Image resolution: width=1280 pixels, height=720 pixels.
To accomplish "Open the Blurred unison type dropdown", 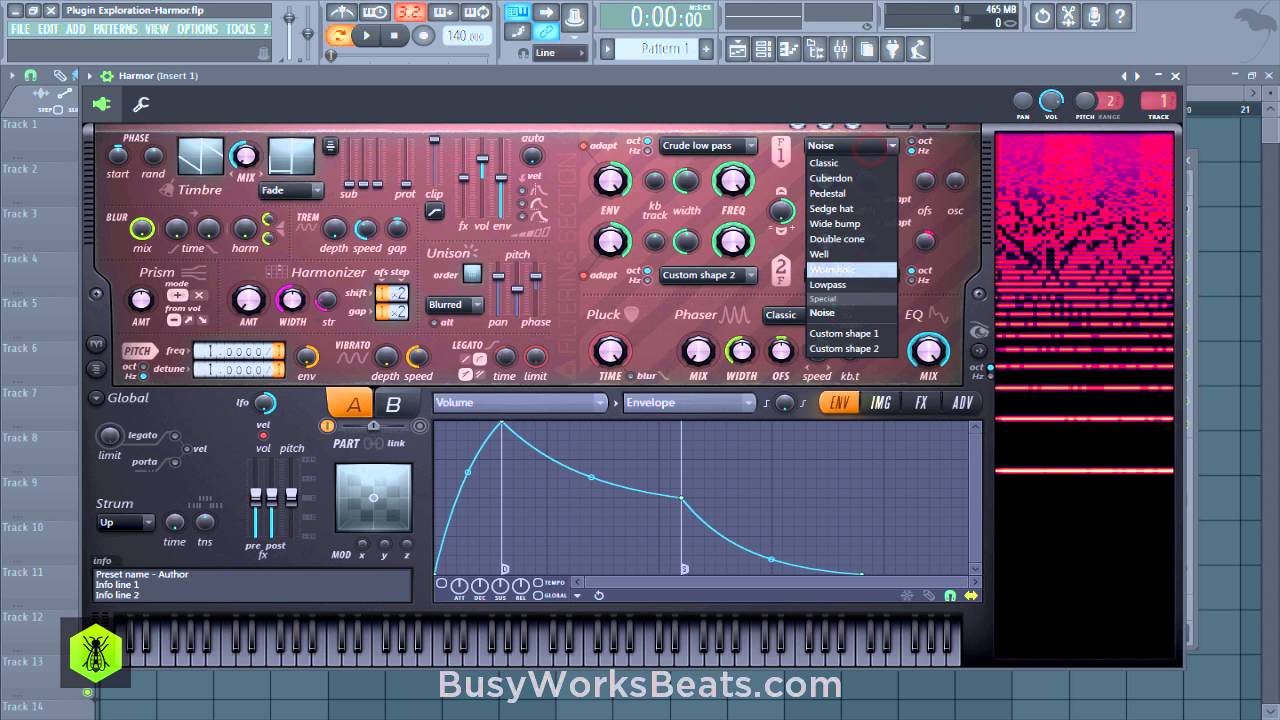I will coord(455,305).
